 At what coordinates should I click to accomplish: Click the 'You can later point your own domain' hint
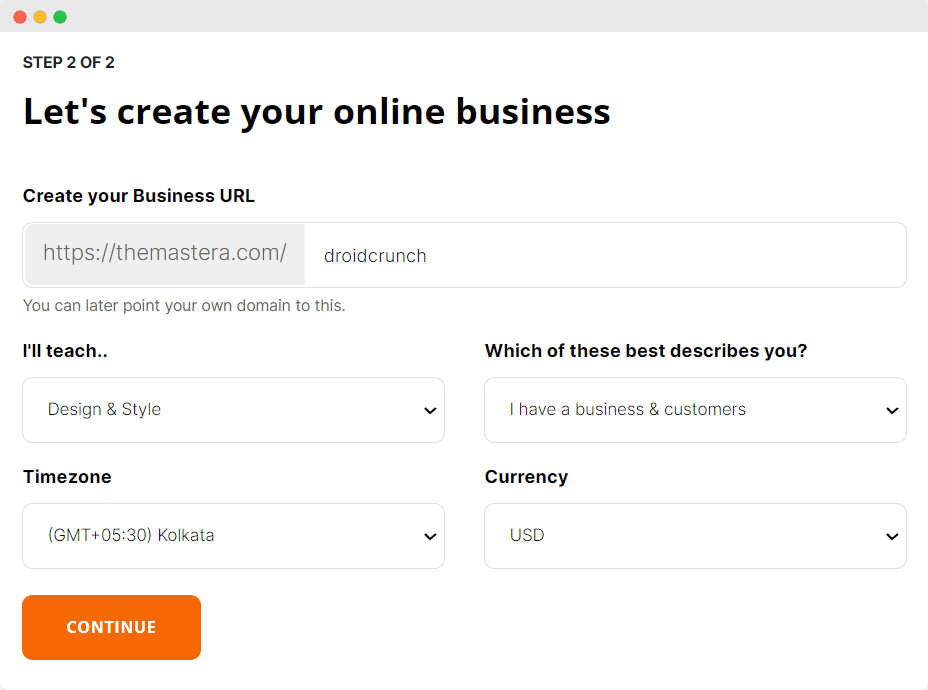pyautogui.click(x=184, y=306)
